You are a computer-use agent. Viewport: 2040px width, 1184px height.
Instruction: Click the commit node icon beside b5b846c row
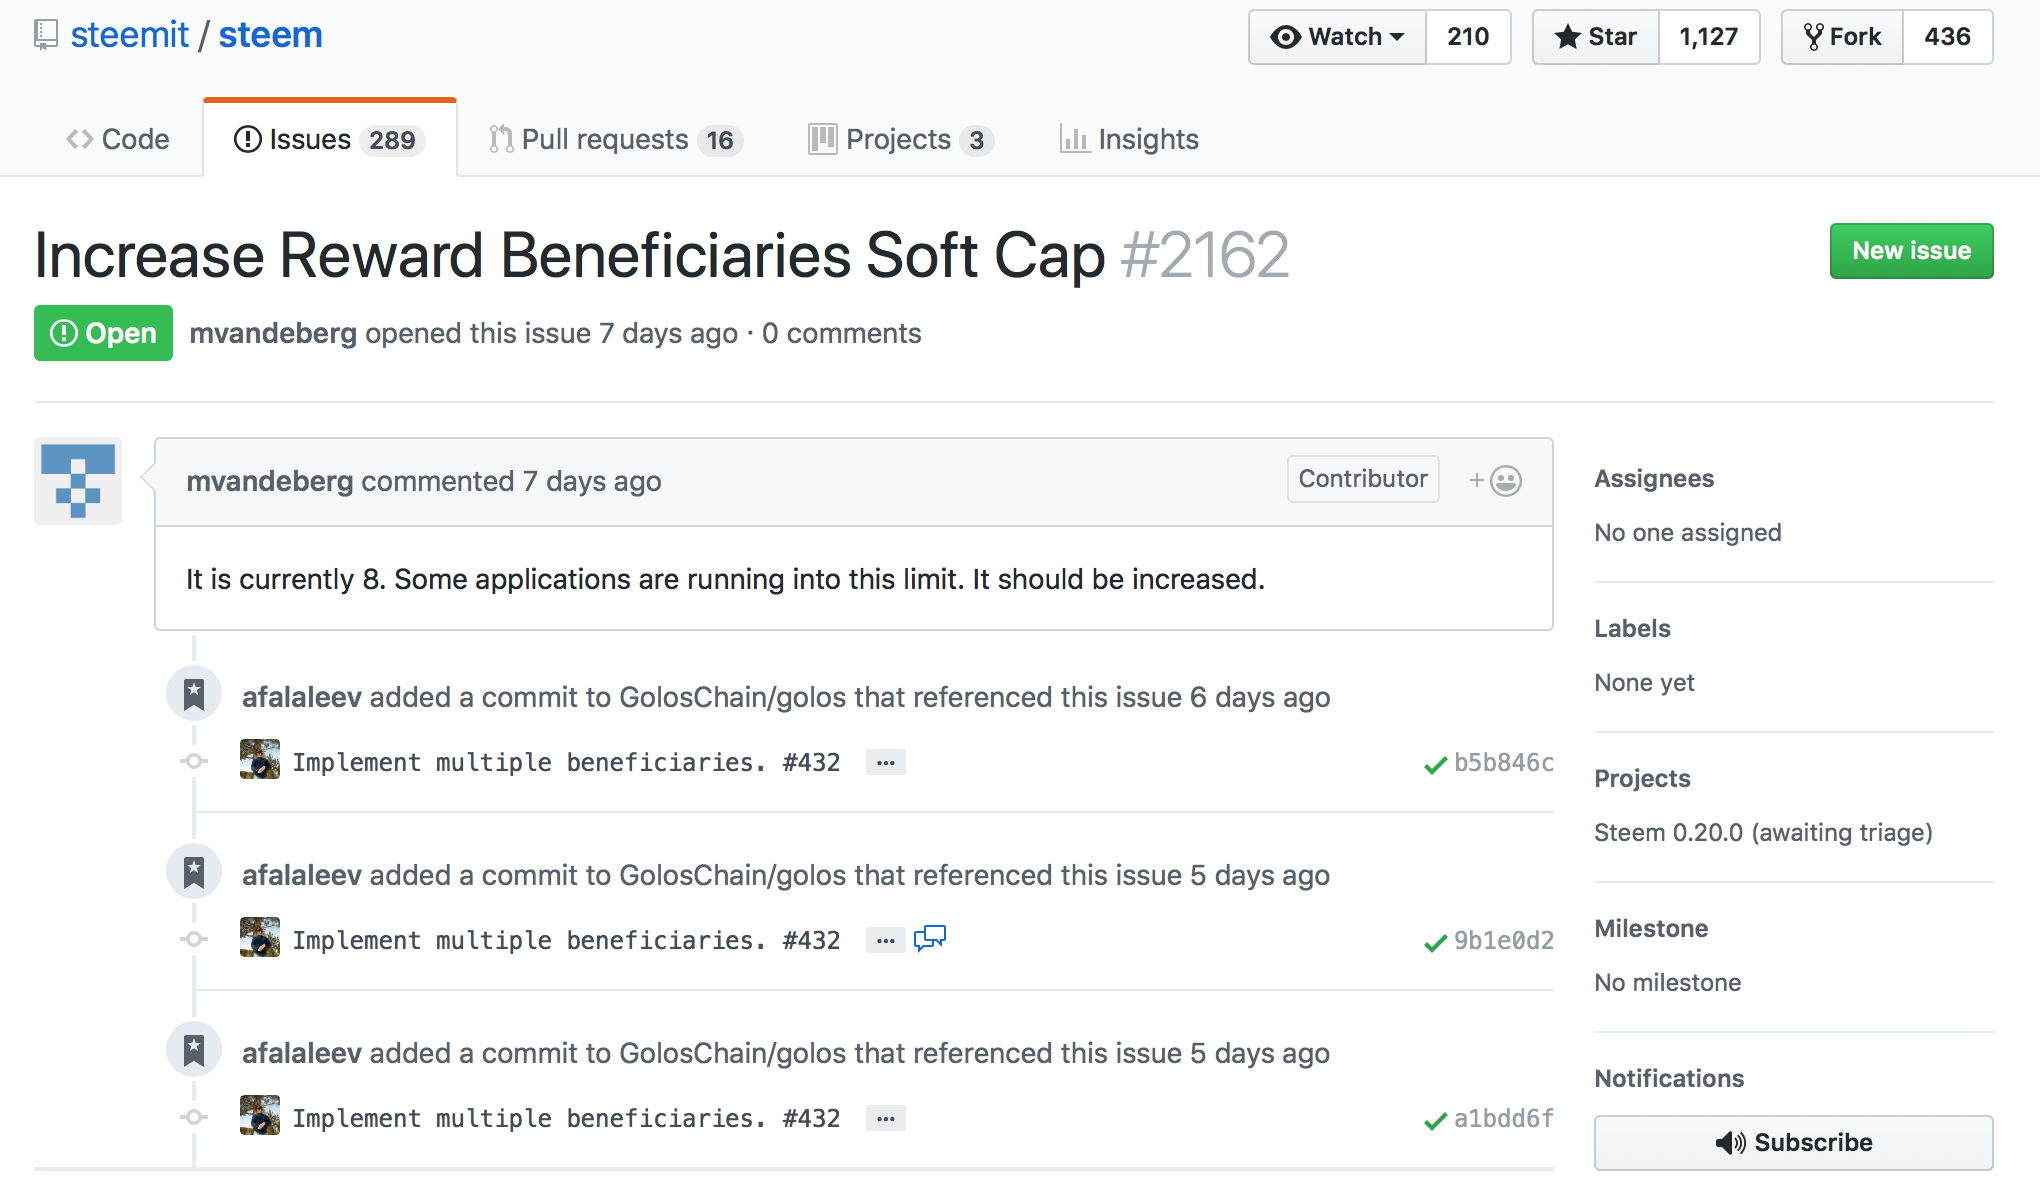click(194, 761)
